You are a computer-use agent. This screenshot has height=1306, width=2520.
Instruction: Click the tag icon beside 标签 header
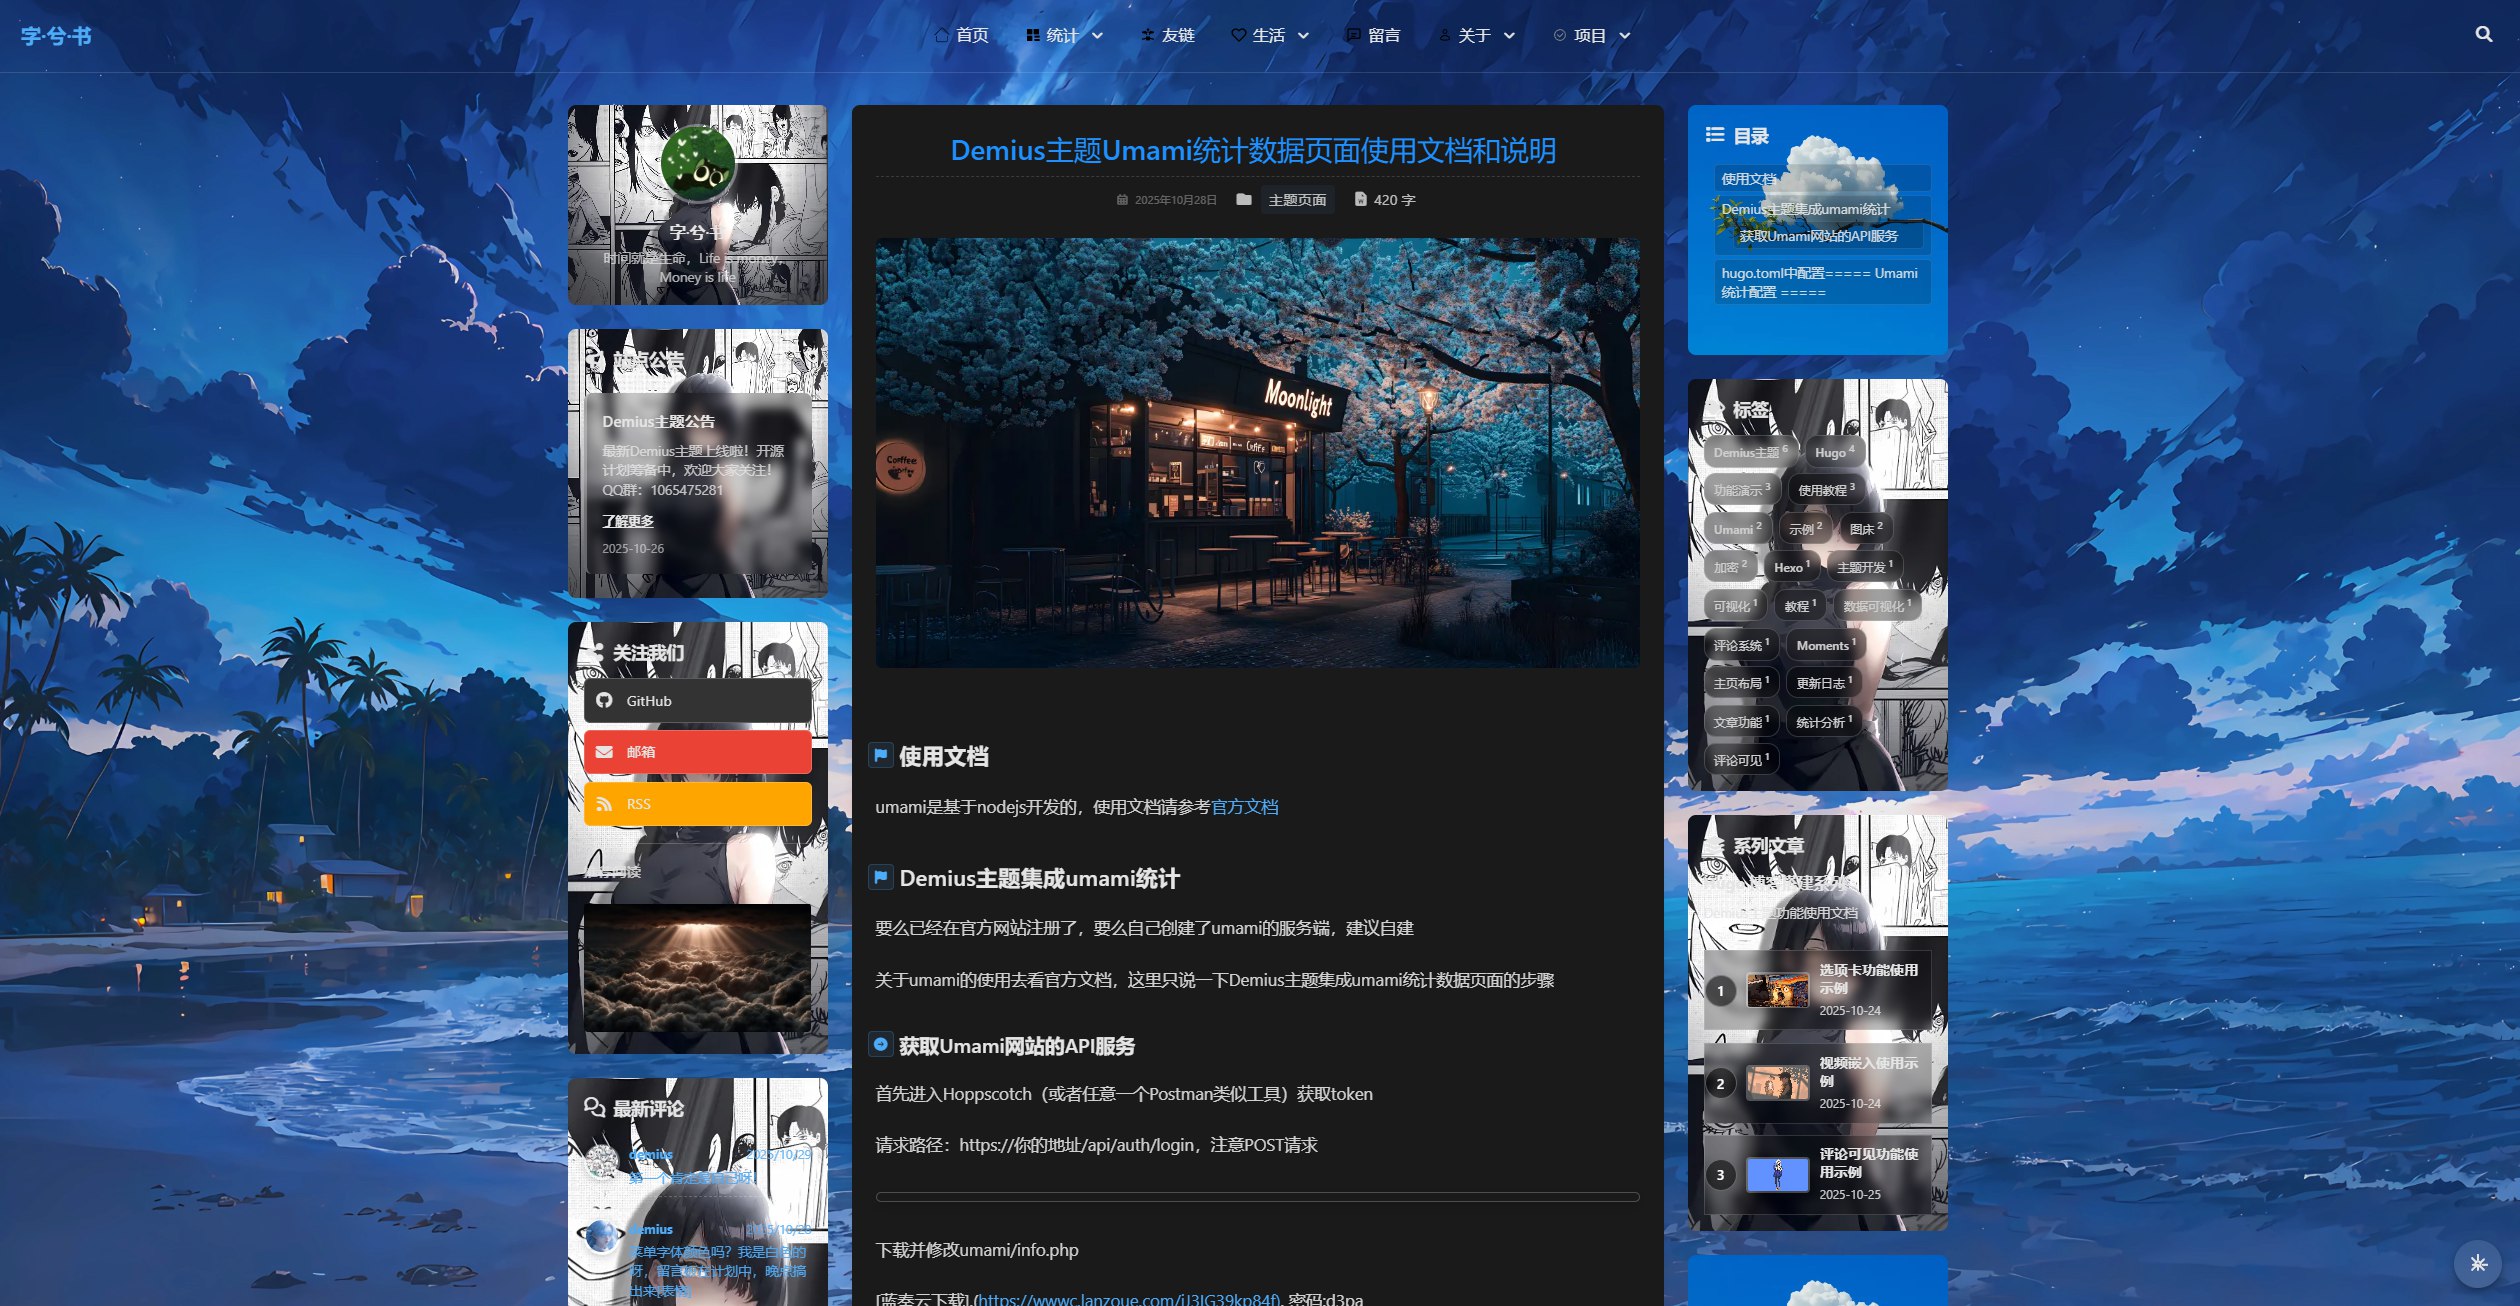(1718, 406)
